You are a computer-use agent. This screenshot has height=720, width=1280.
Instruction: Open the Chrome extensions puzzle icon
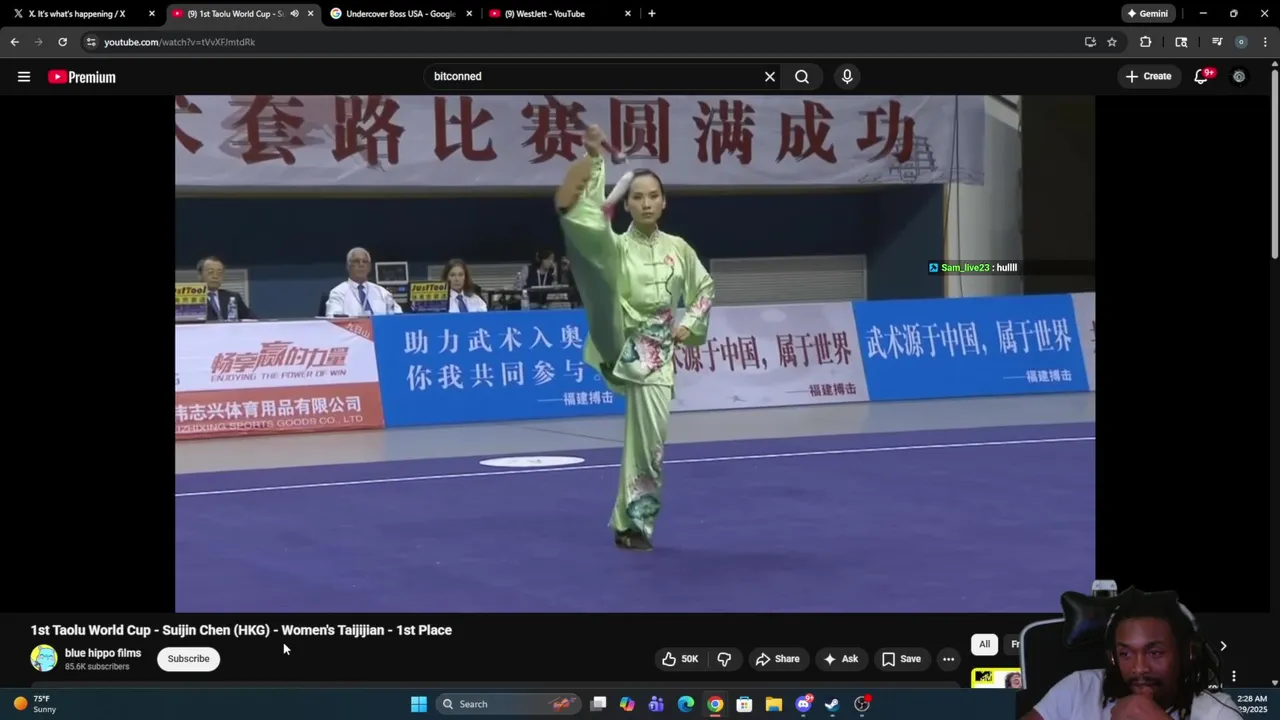point(1146,42)
